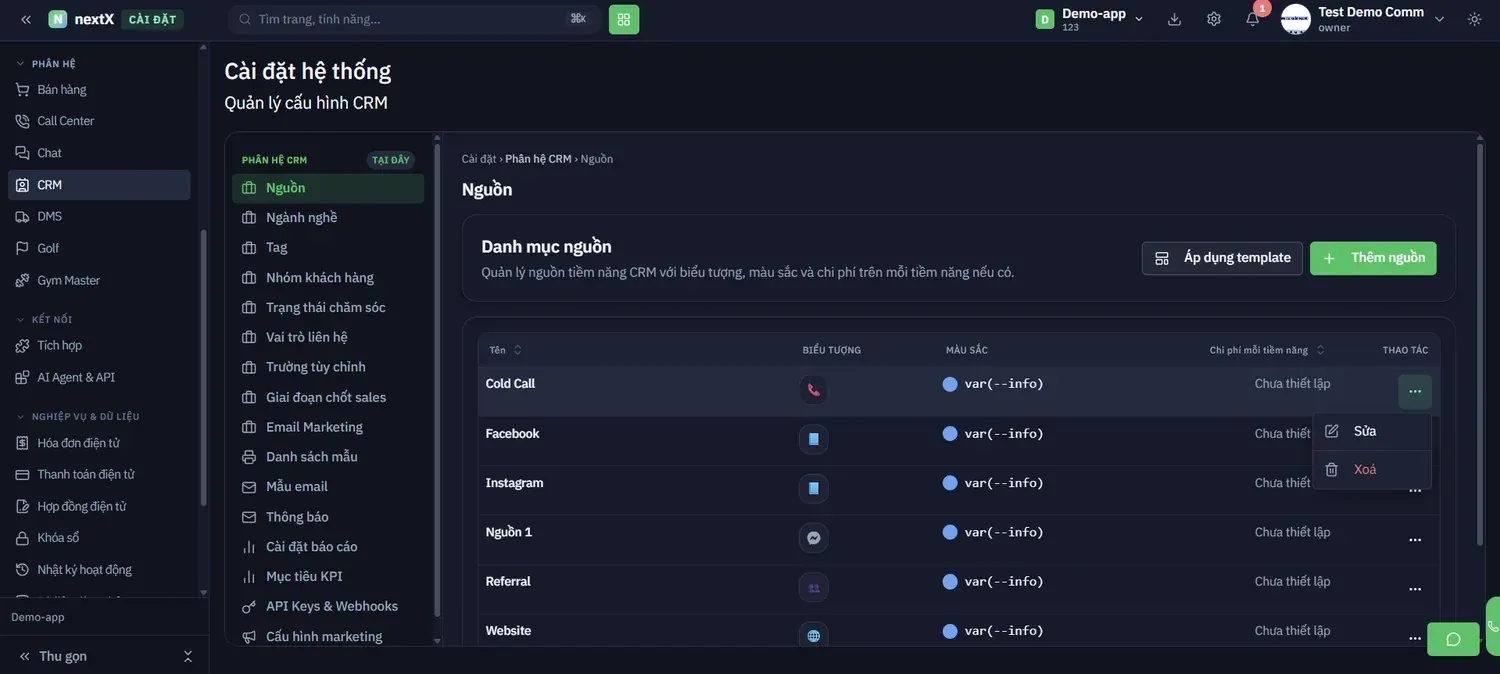Collapse the KẾT NỐI sidebar section
This screenshot has height=674, width=1500.
(44, 320)
